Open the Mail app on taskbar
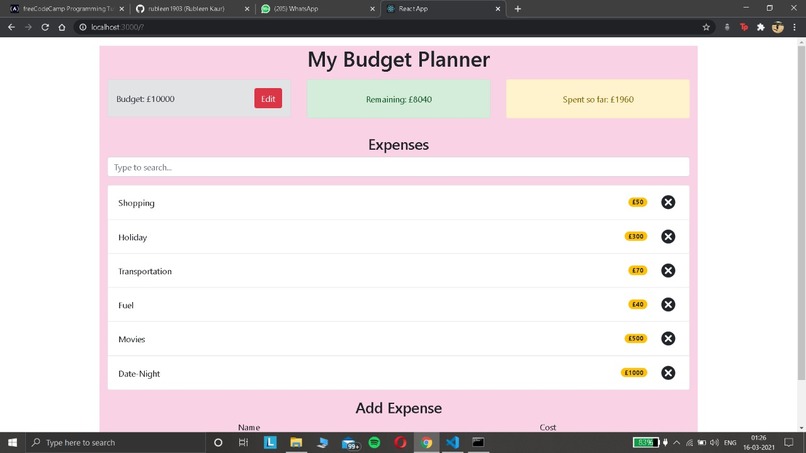806x453 pixels. coord(350,442)
